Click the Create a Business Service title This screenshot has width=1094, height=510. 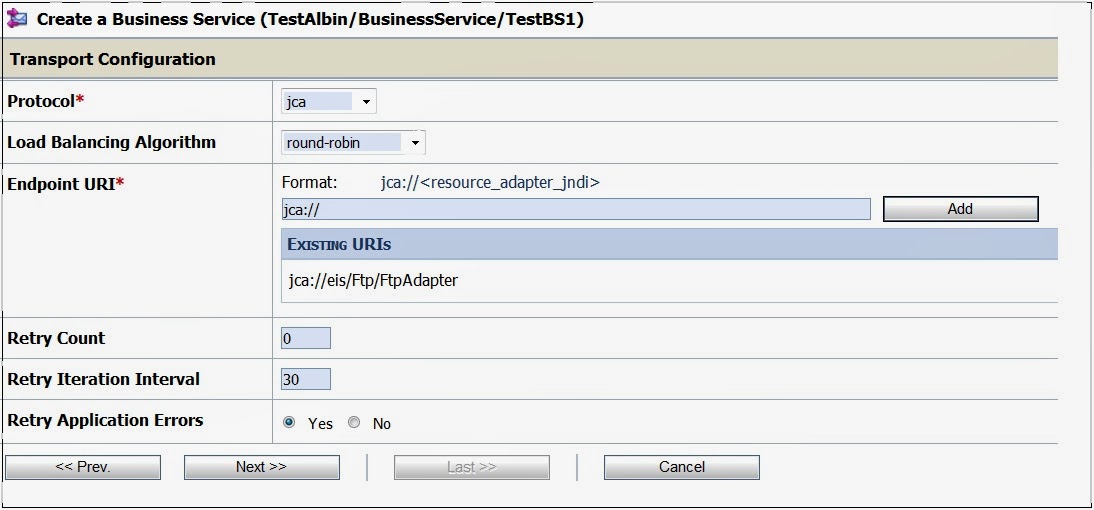coord(310,20)
